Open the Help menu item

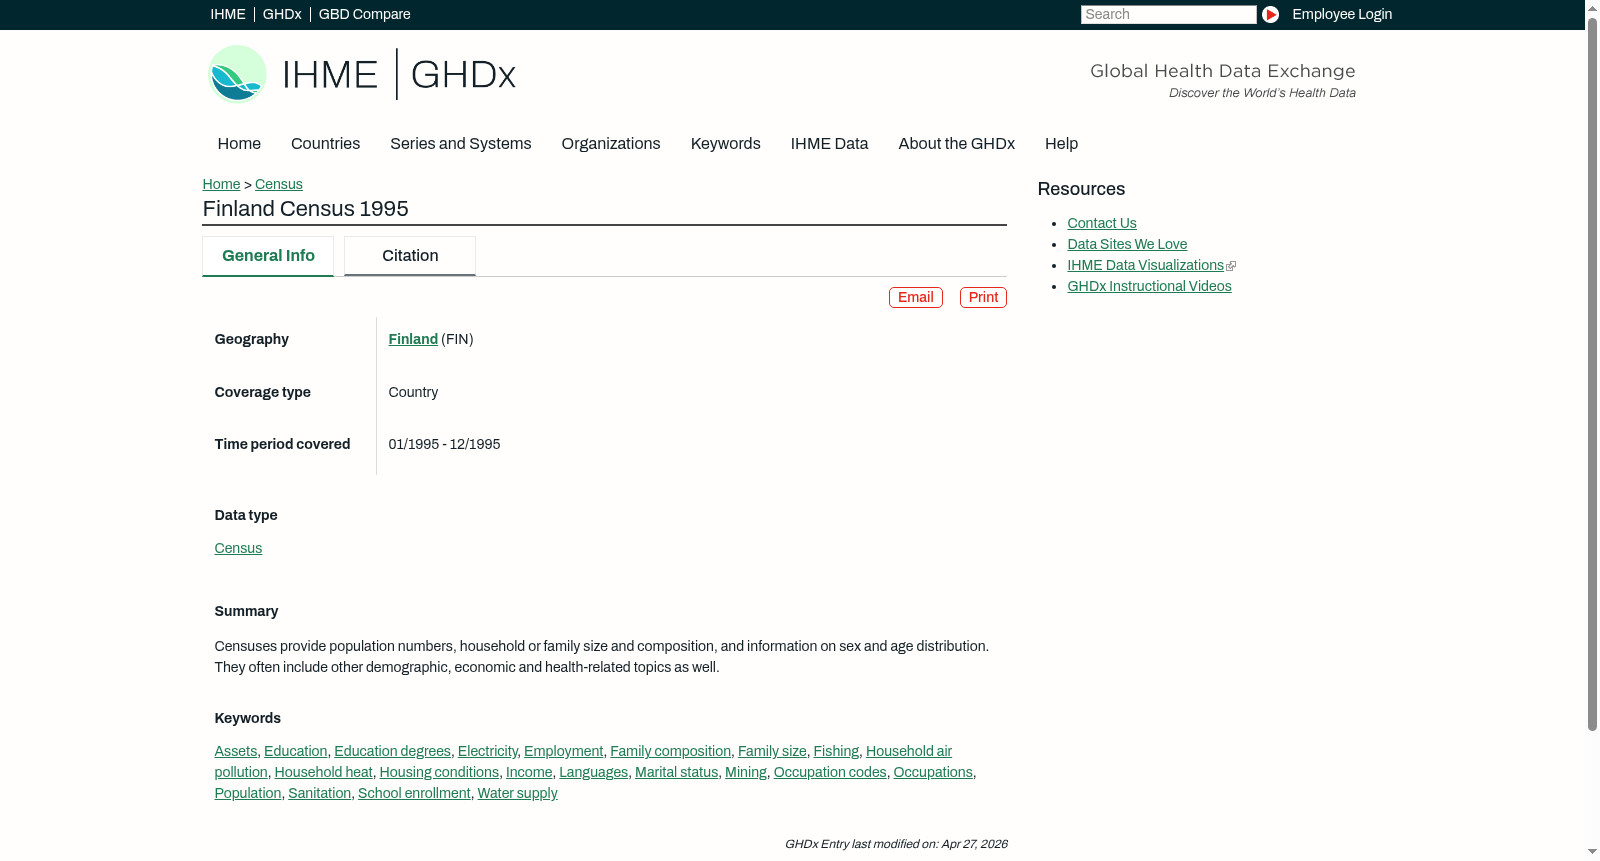(x=1062, y=144)
